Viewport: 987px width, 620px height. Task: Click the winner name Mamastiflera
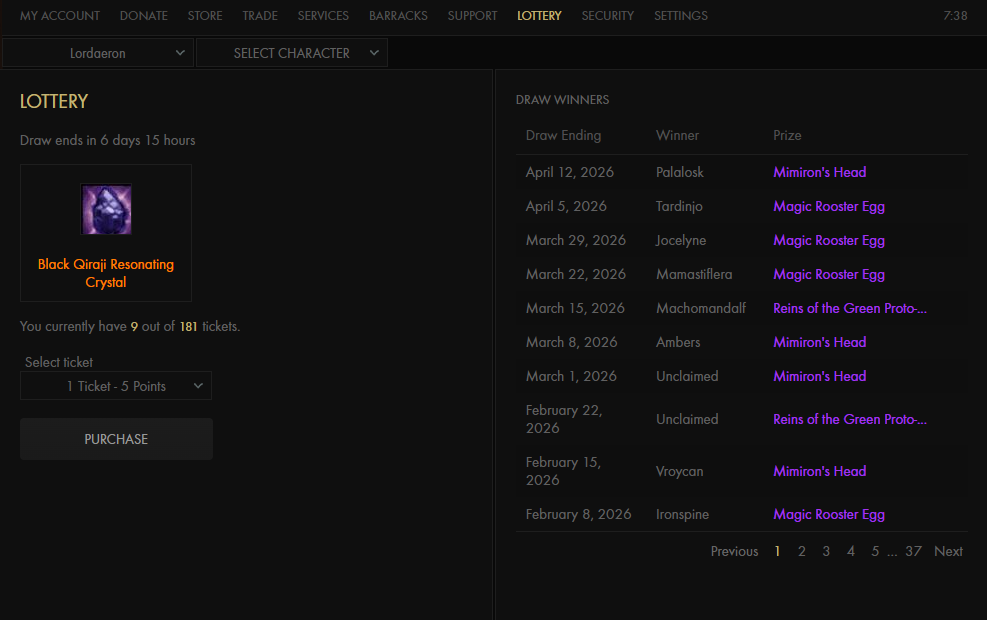pyautogui.click(x=694, y=274)
